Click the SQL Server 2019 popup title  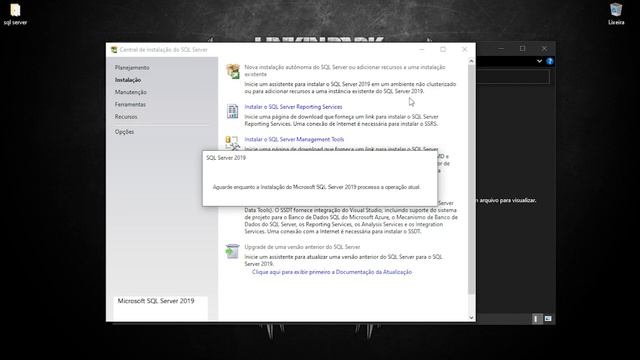point(226,158)
